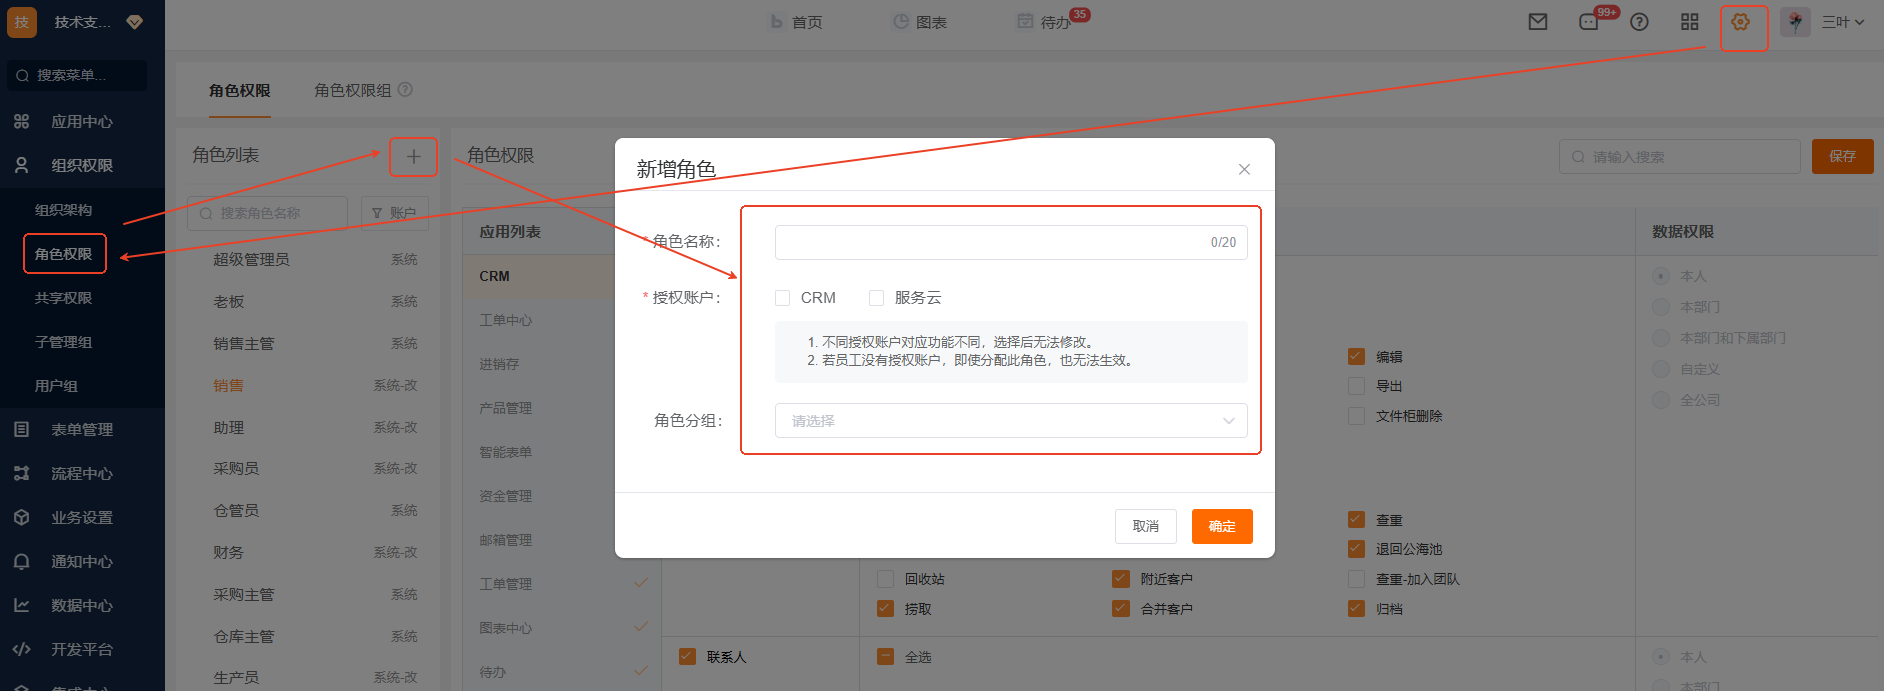The image size is (1884, 691).
Task: Click the 搜索角色名称 search field
Action: tap(268, 213)
